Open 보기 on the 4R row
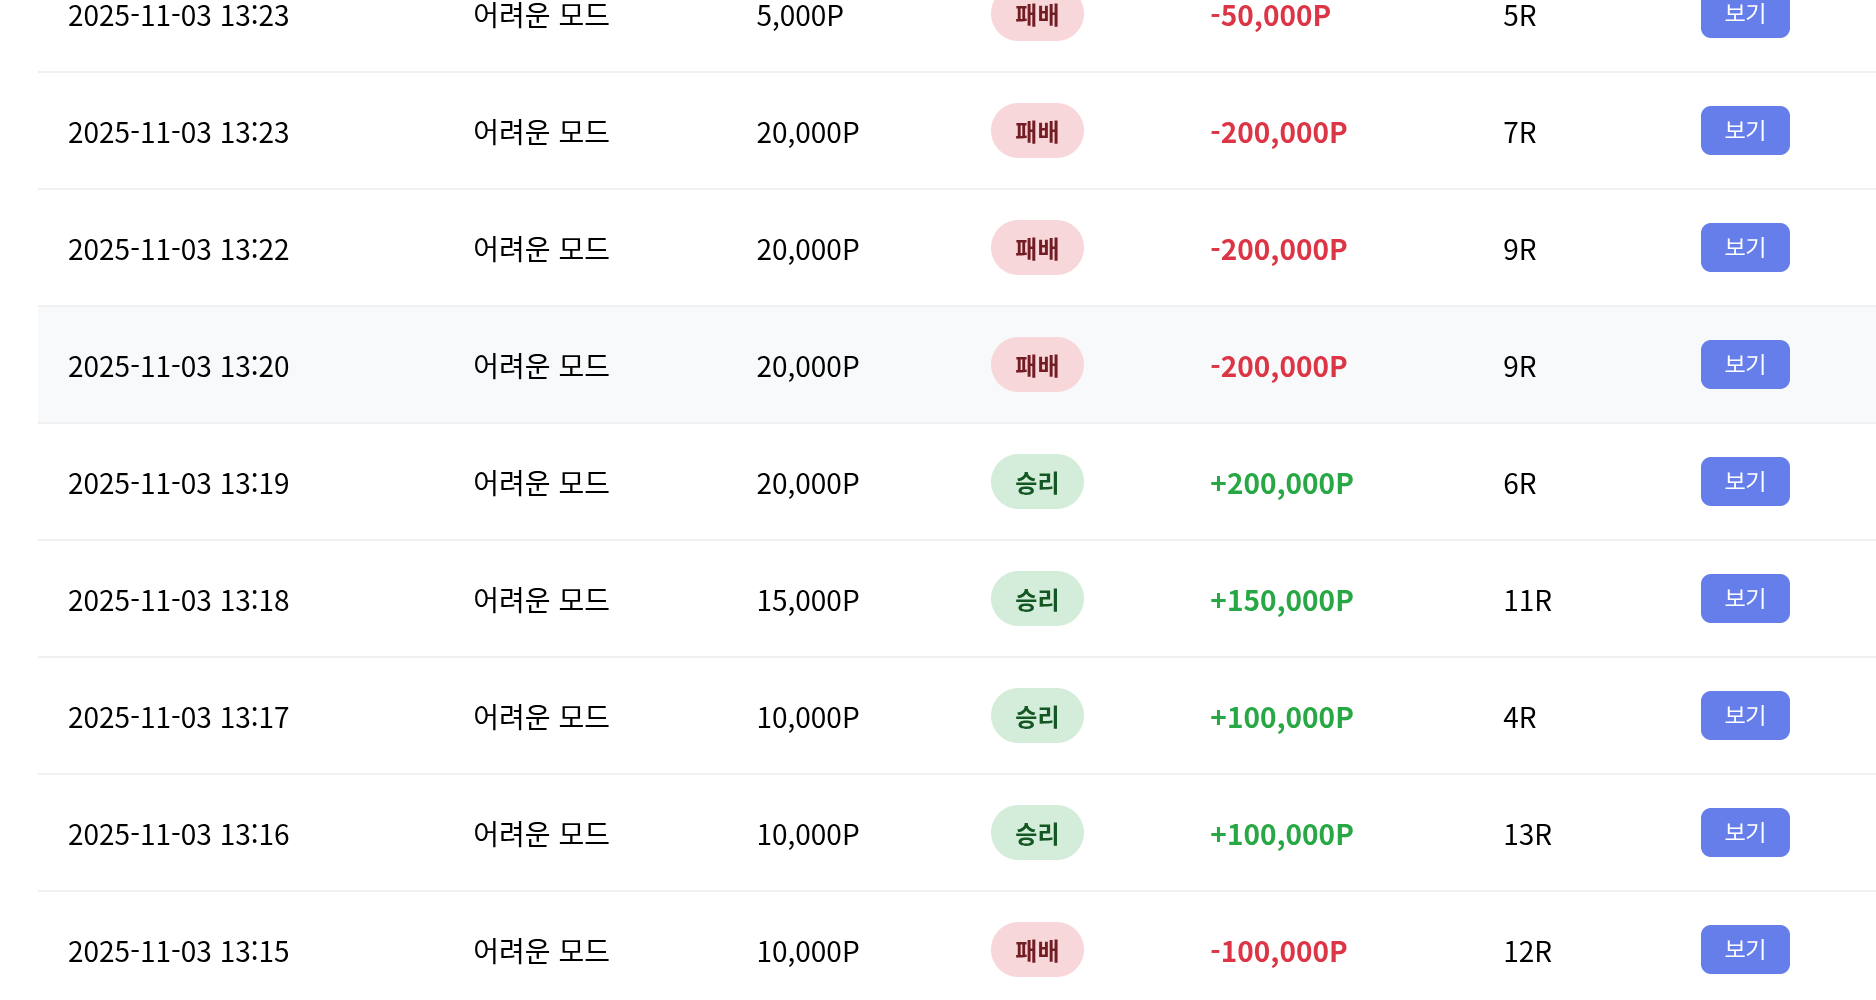The width and height of the screenshot is (1876, 1000). pyautogui.click(x=1744, y=716)
